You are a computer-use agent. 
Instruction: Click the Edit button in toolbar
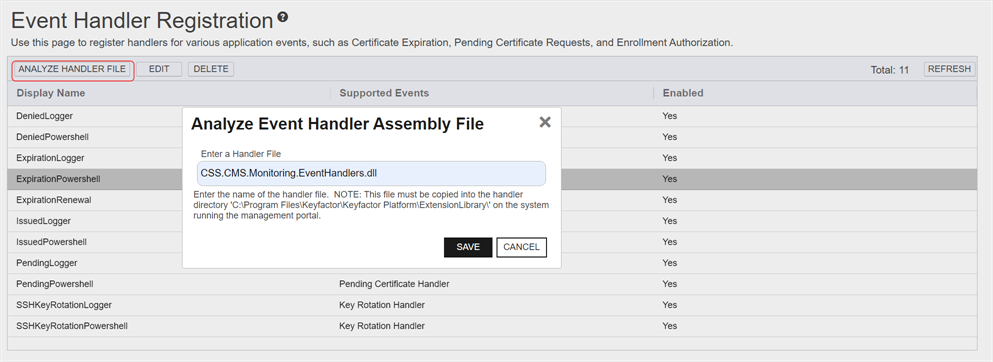(x=159, y=69)
